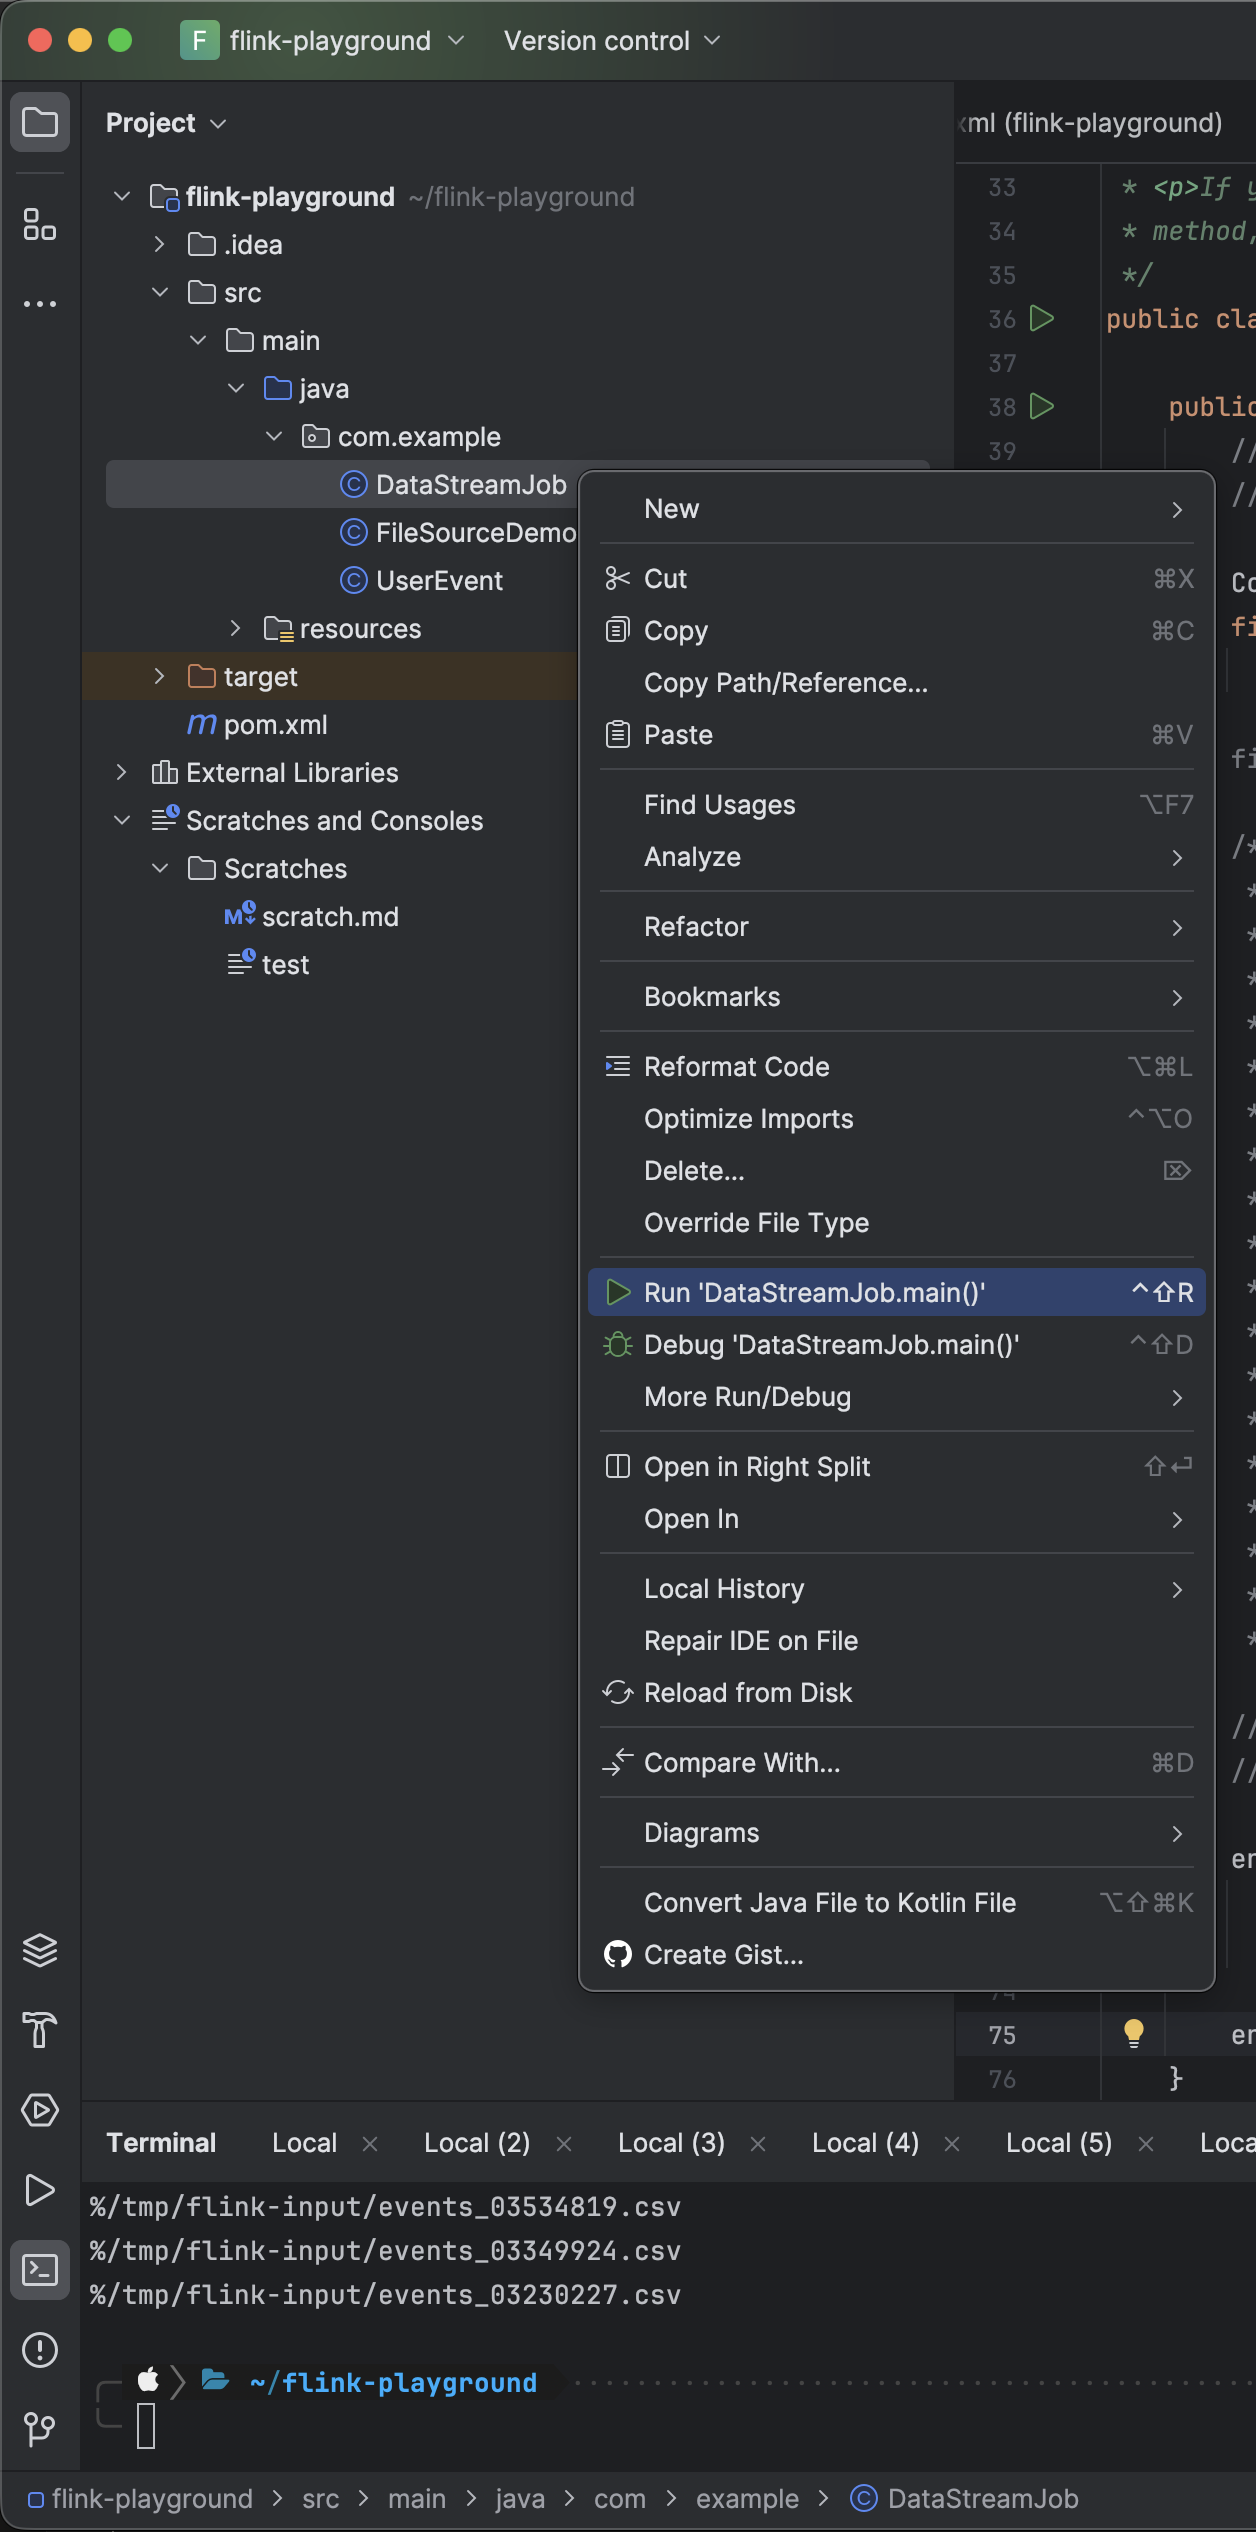Screen dimensions: 1256x2532
Task: Switch to the Local (3) terminal tab
Action: 671,2143
